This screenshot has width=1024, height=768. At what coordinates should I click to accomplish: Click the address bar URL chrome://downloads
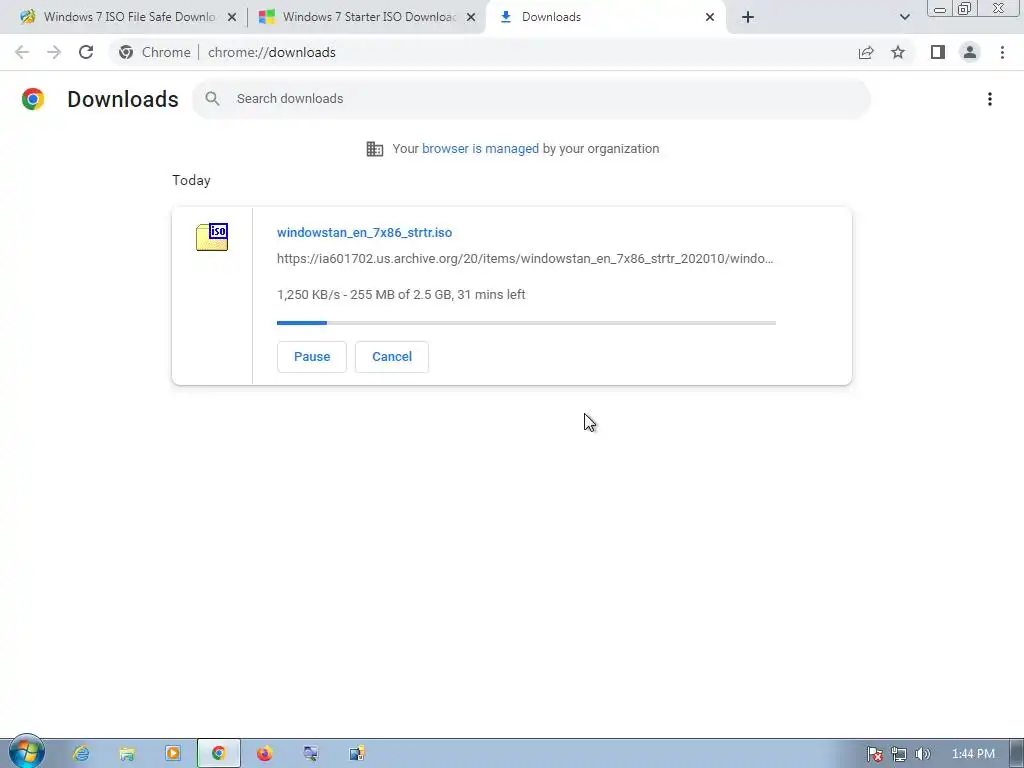tap(272, 52)
